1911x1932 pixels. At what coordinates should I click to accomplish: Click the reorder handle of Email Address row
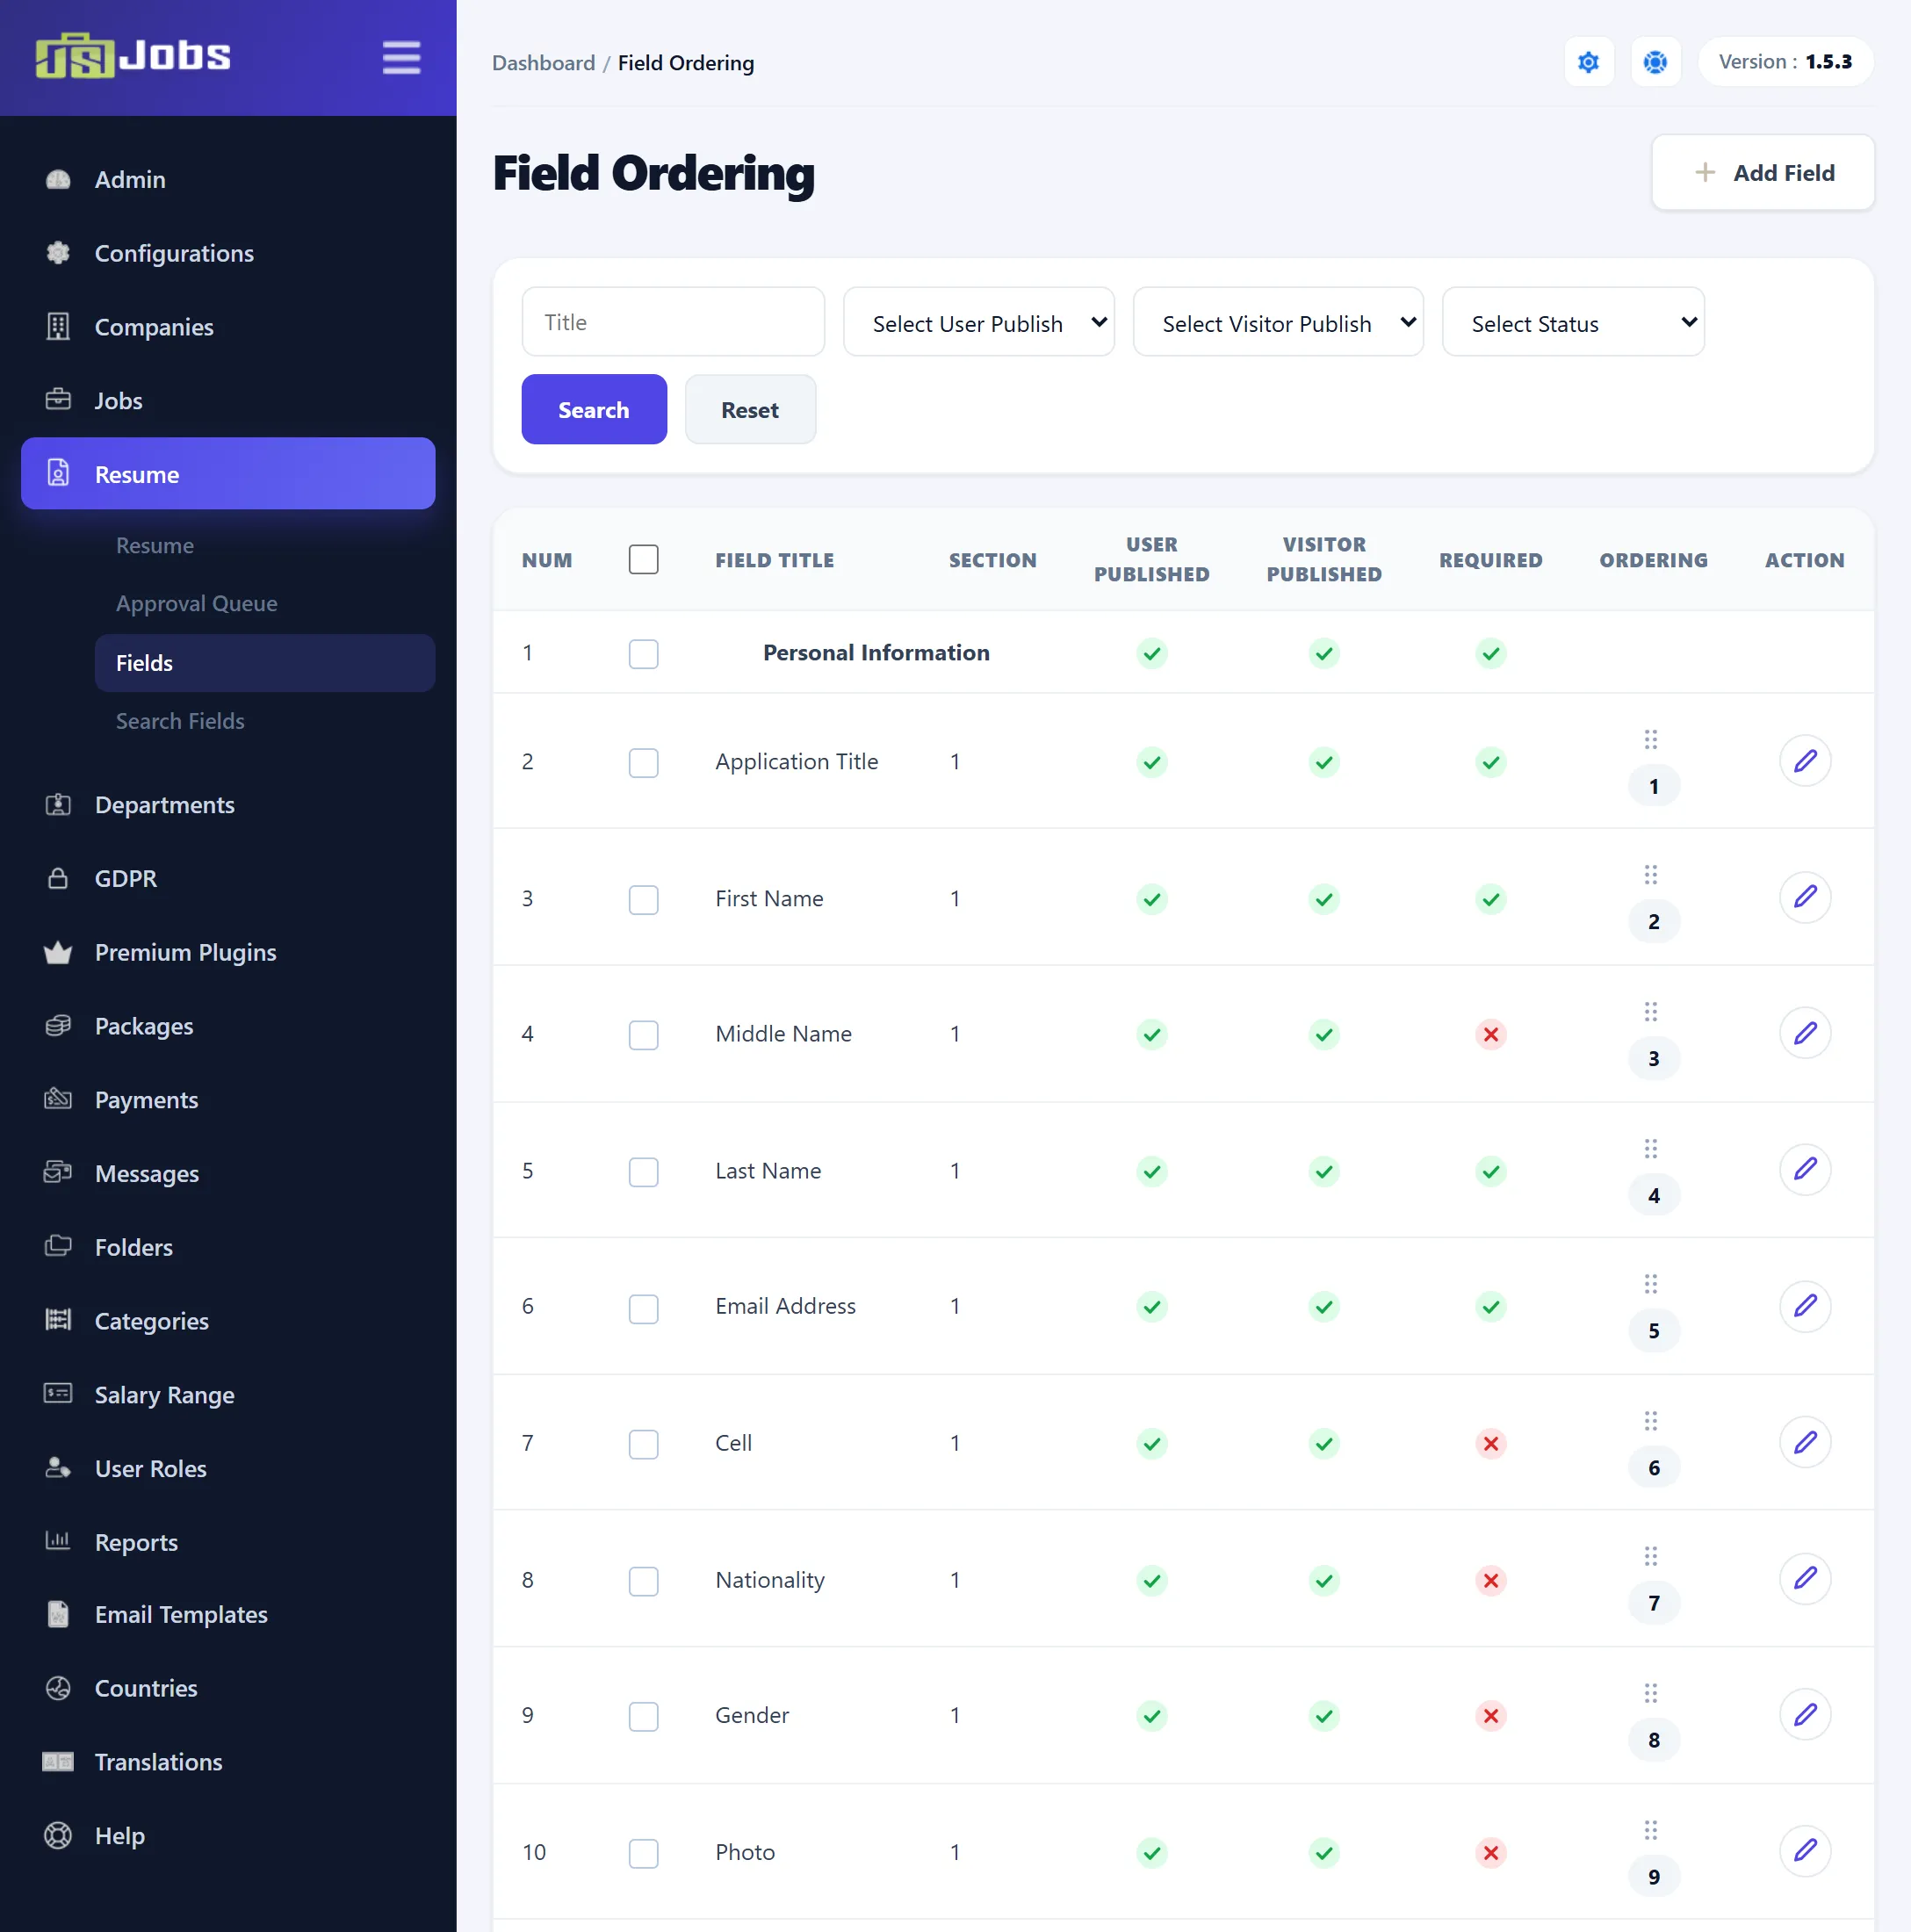coord(1651,1284)
